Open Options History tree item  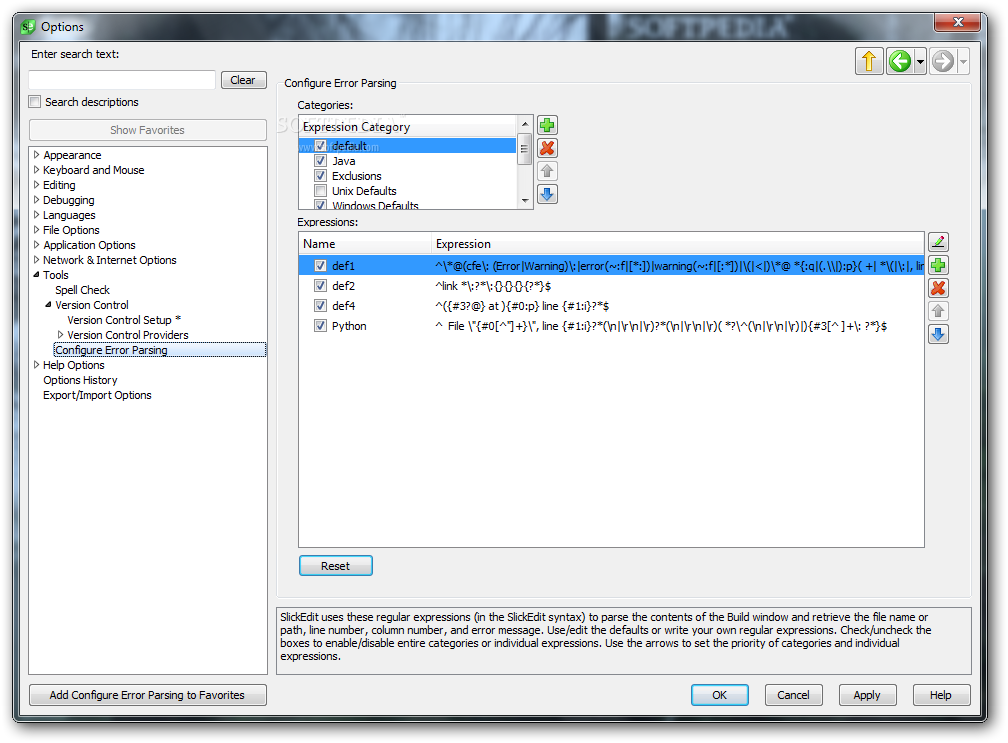80,380
